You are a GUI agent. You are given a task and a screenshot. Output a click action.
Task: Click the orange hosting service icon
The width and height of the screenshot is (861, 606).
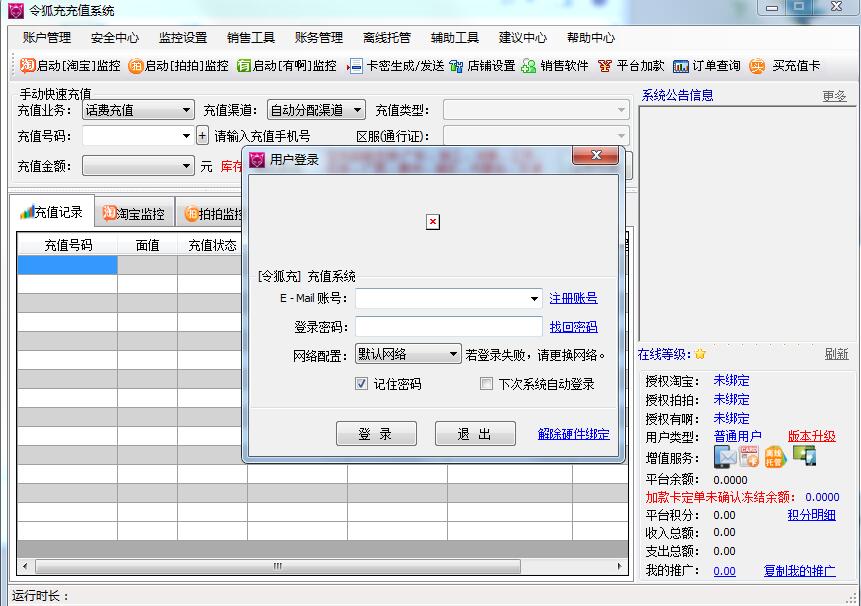(x=775, y=457)
